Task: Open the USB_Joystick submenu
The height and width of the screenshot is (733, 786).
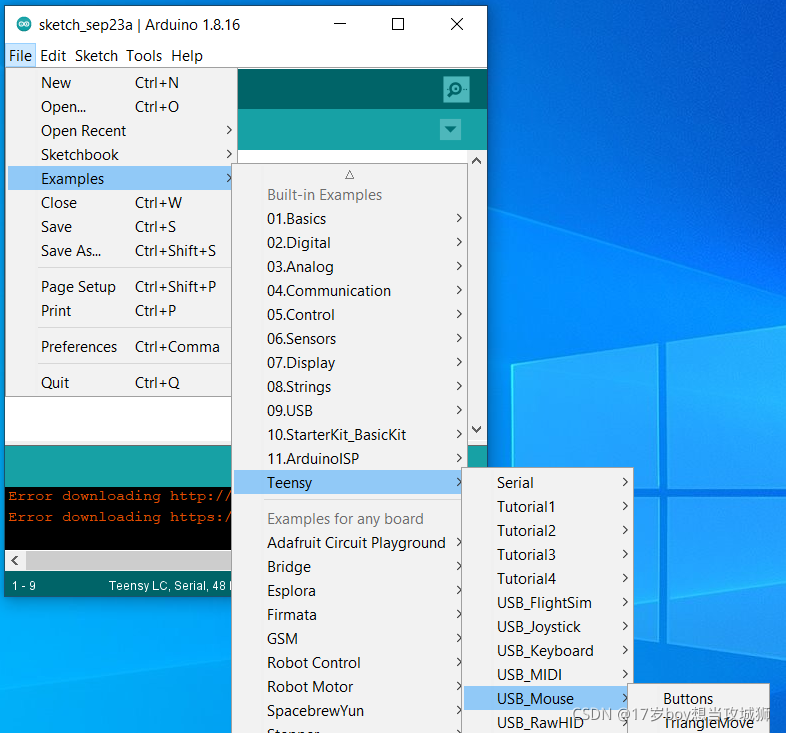Action: pyautogui.click(x=547, y=627)
